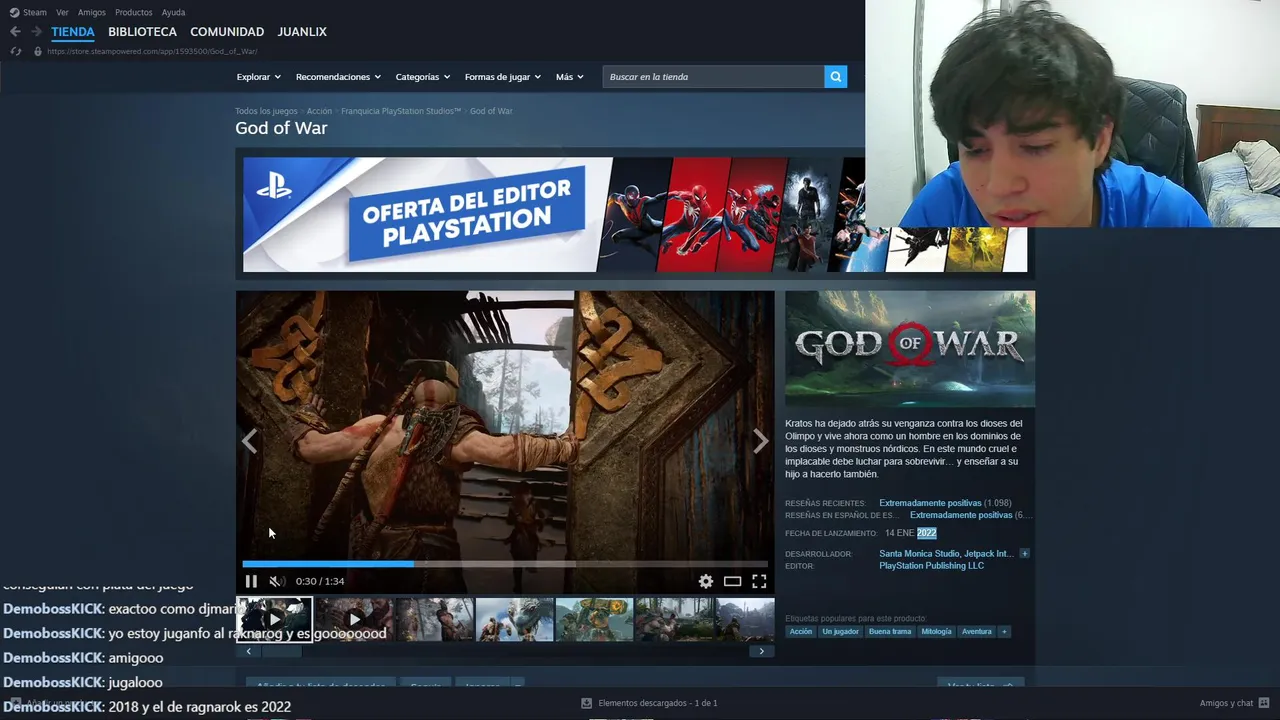
Task: Open the Ayuda menu
Action: (x=173, y=12)
